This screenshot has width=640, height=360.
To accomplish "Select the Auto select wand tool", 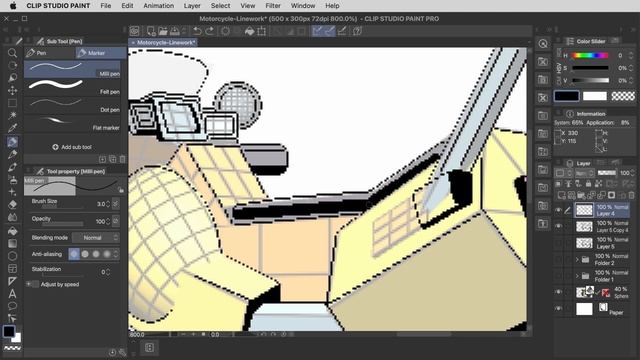I will [12, 116].
